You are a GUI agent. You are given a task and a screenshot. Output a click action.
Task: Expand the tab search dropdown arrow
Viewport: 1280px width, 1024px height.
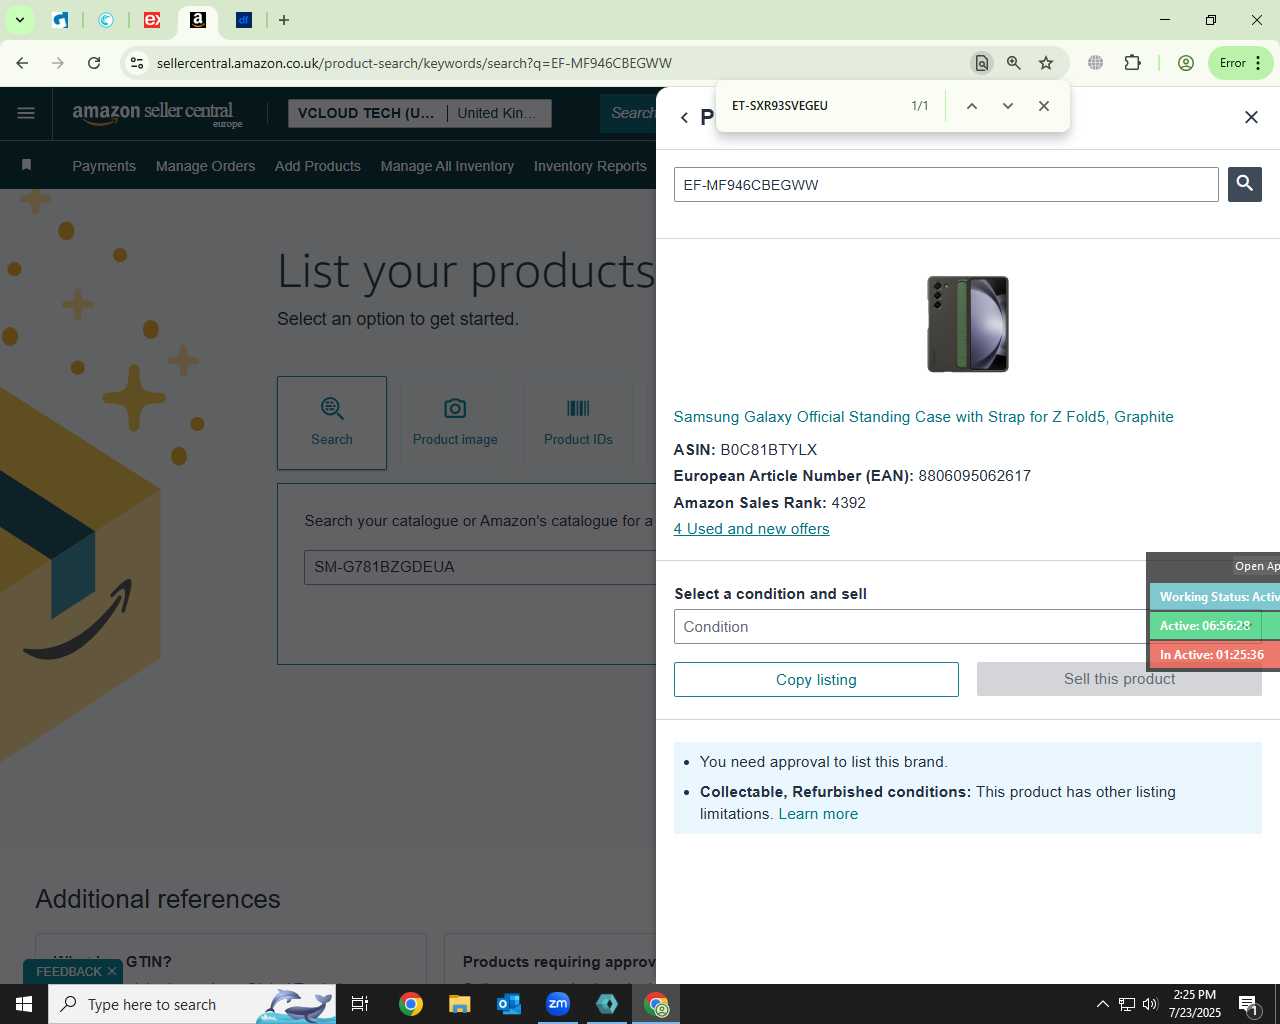19,20
